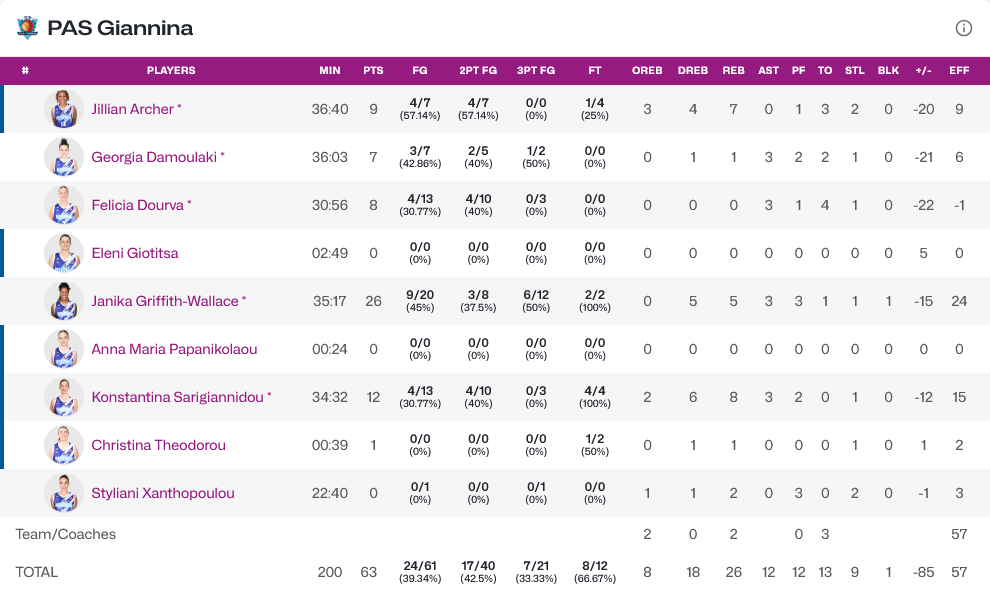This screenshot has height=592, width=990.
Task: Click the PLAYERS column header
Action: [x=171, y=71]
